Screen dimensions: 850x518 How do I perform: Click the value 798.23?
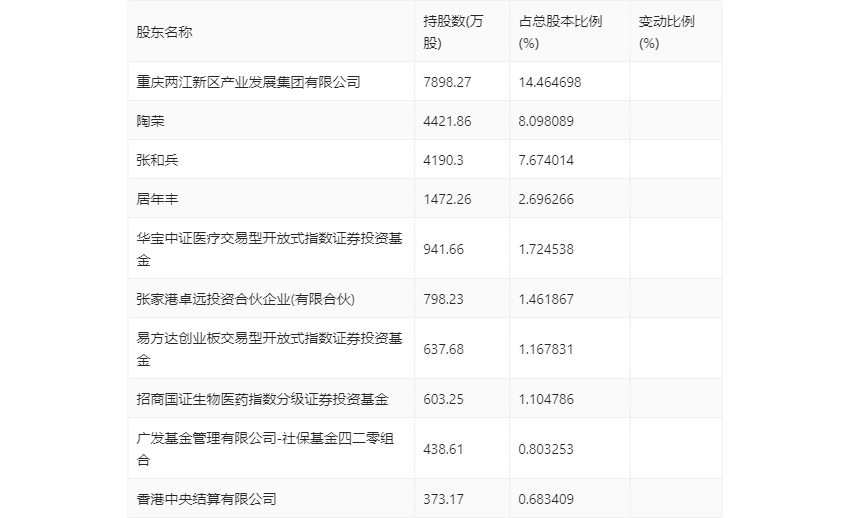443,299
